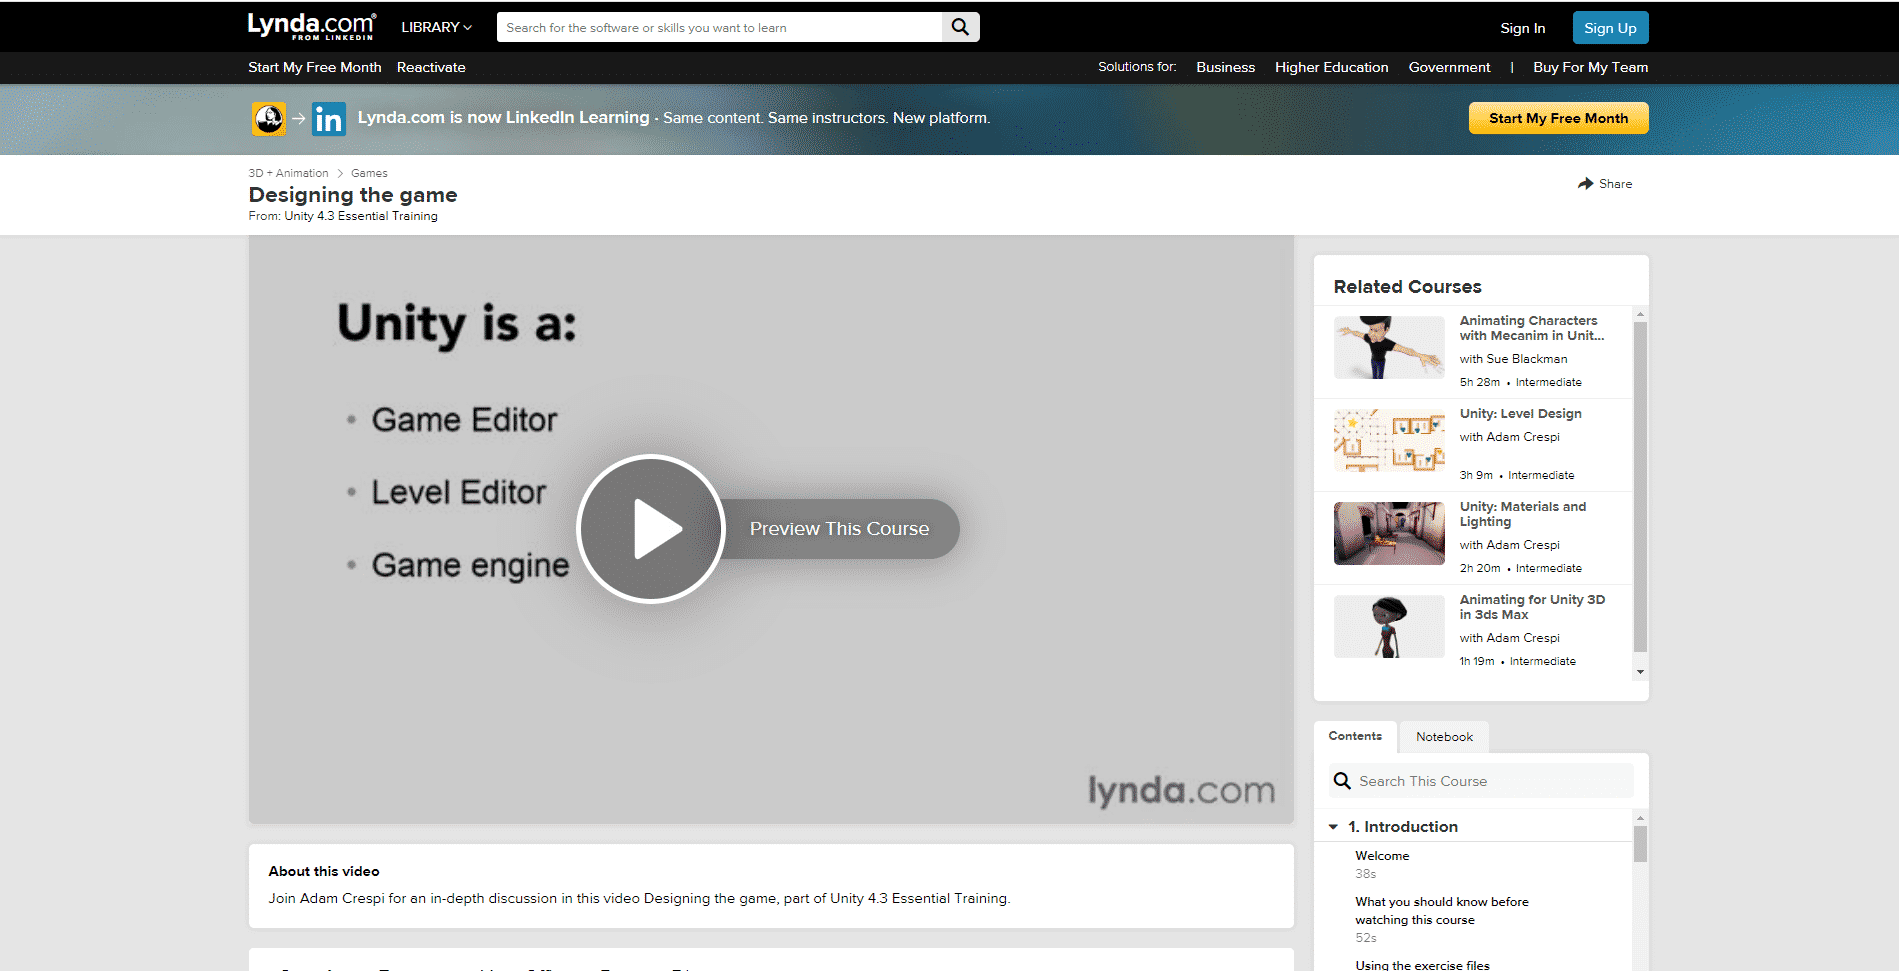Click Unity: Materials and Lighting title
Image resolution: width=1899 pixels, height=971 pixels.
tap(1522, 514)
